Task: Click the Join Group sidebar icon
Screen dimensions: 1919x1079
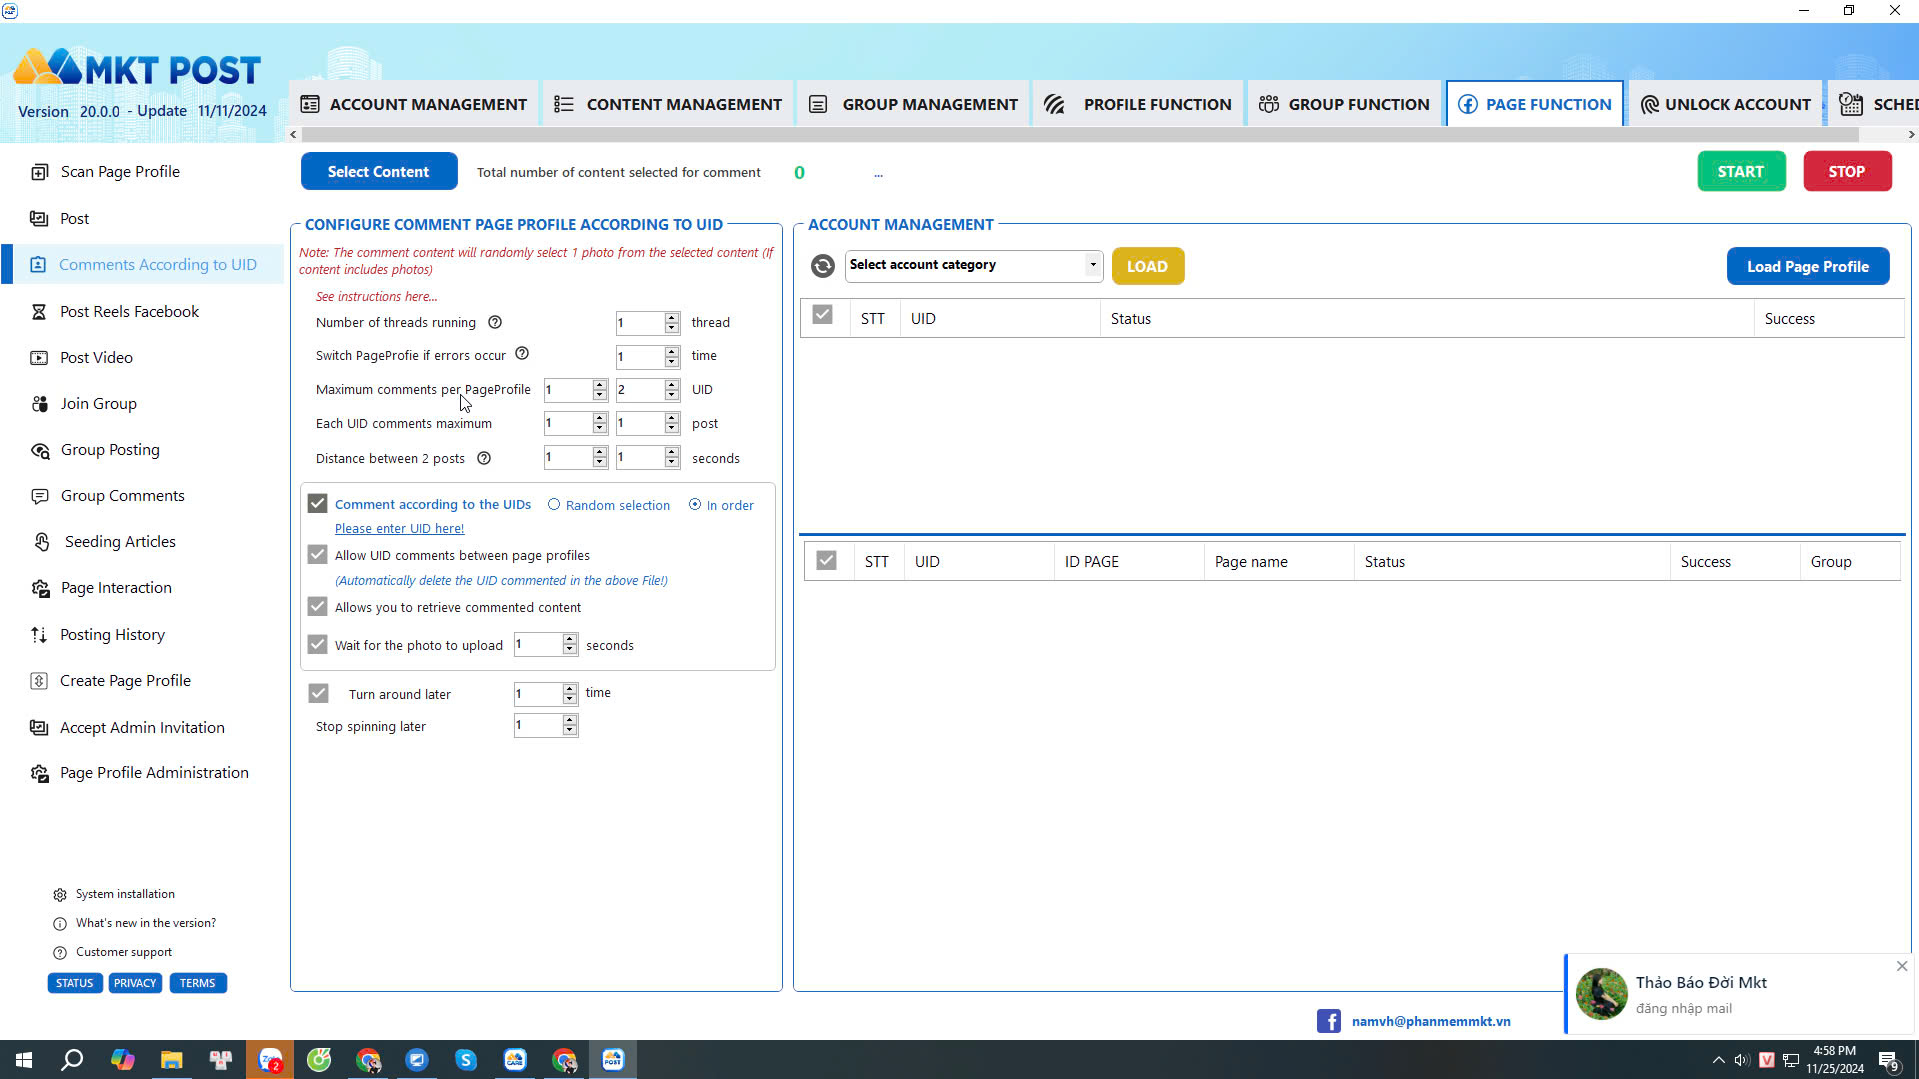Action: [39, 404]
